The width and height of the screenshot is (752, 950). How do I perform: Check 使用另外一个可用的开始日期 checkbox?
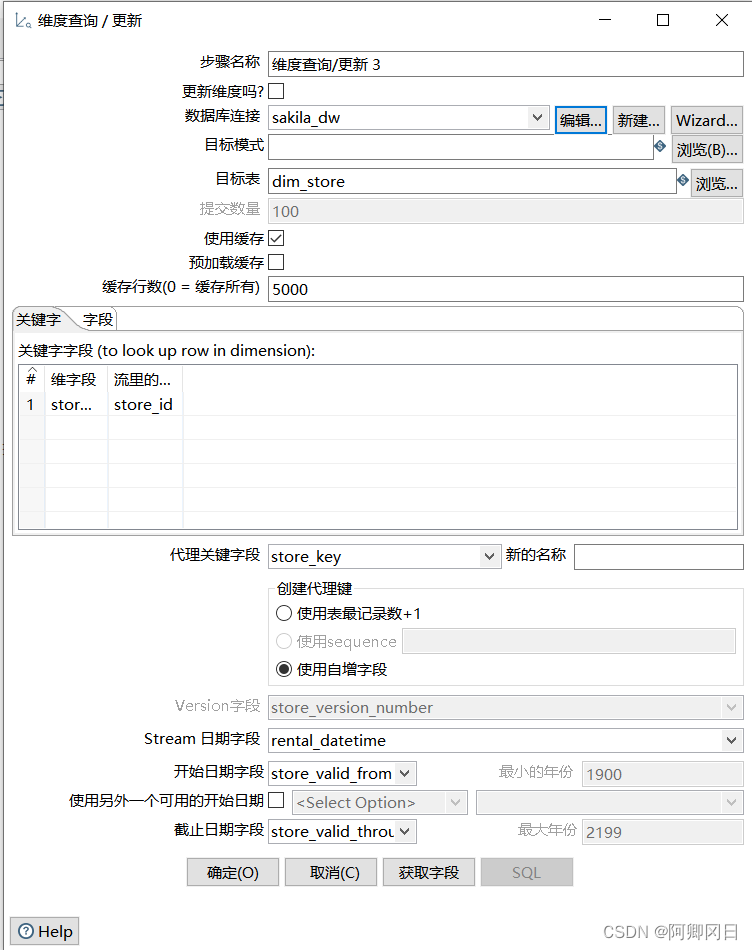tap(276, 801)
